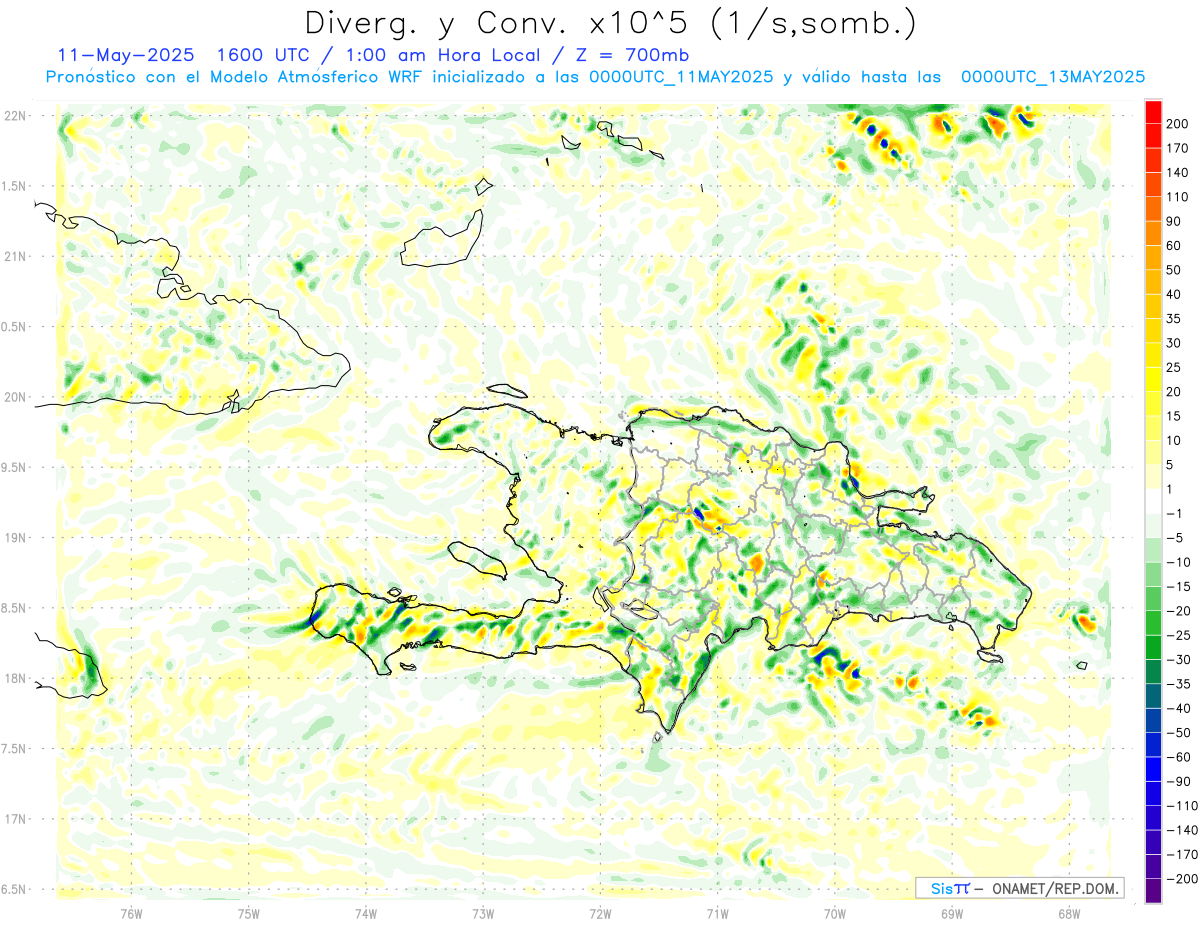Click the '22N' latitude label

(14, 116)
